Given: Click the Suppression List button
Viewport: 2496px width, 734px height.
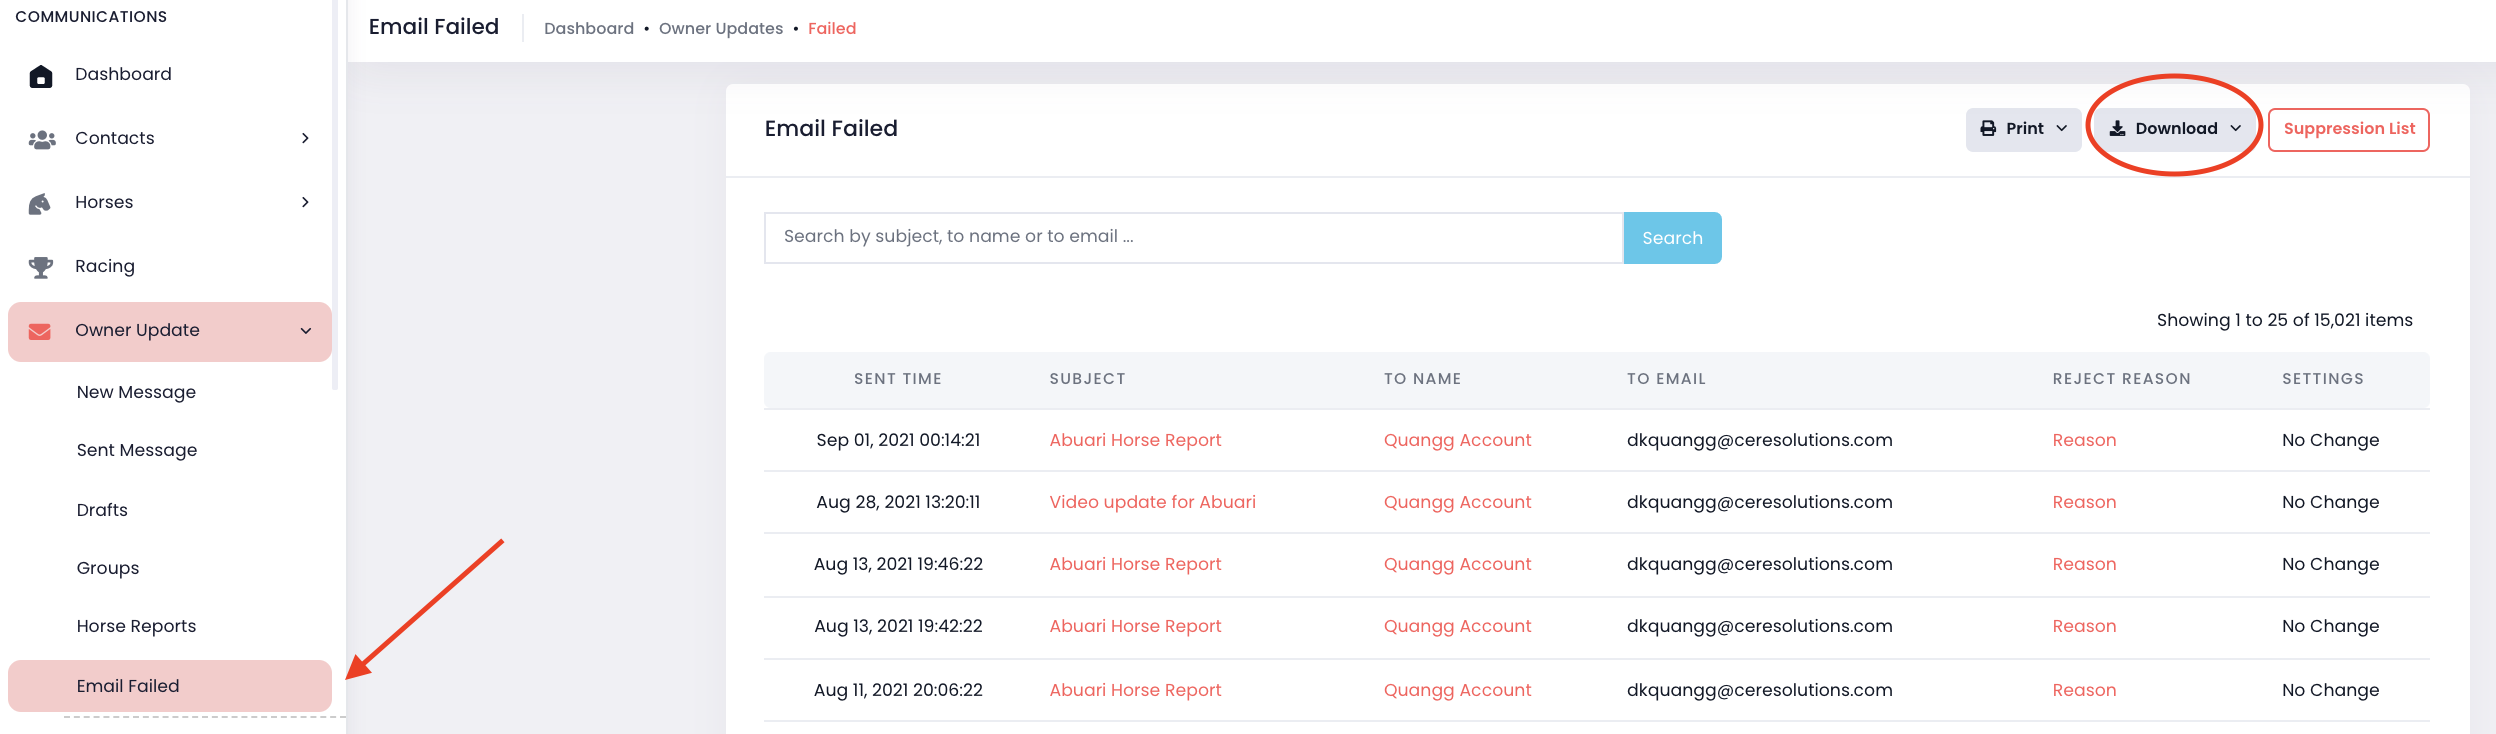Looking at the screenshot, I should pos(2348,129).
